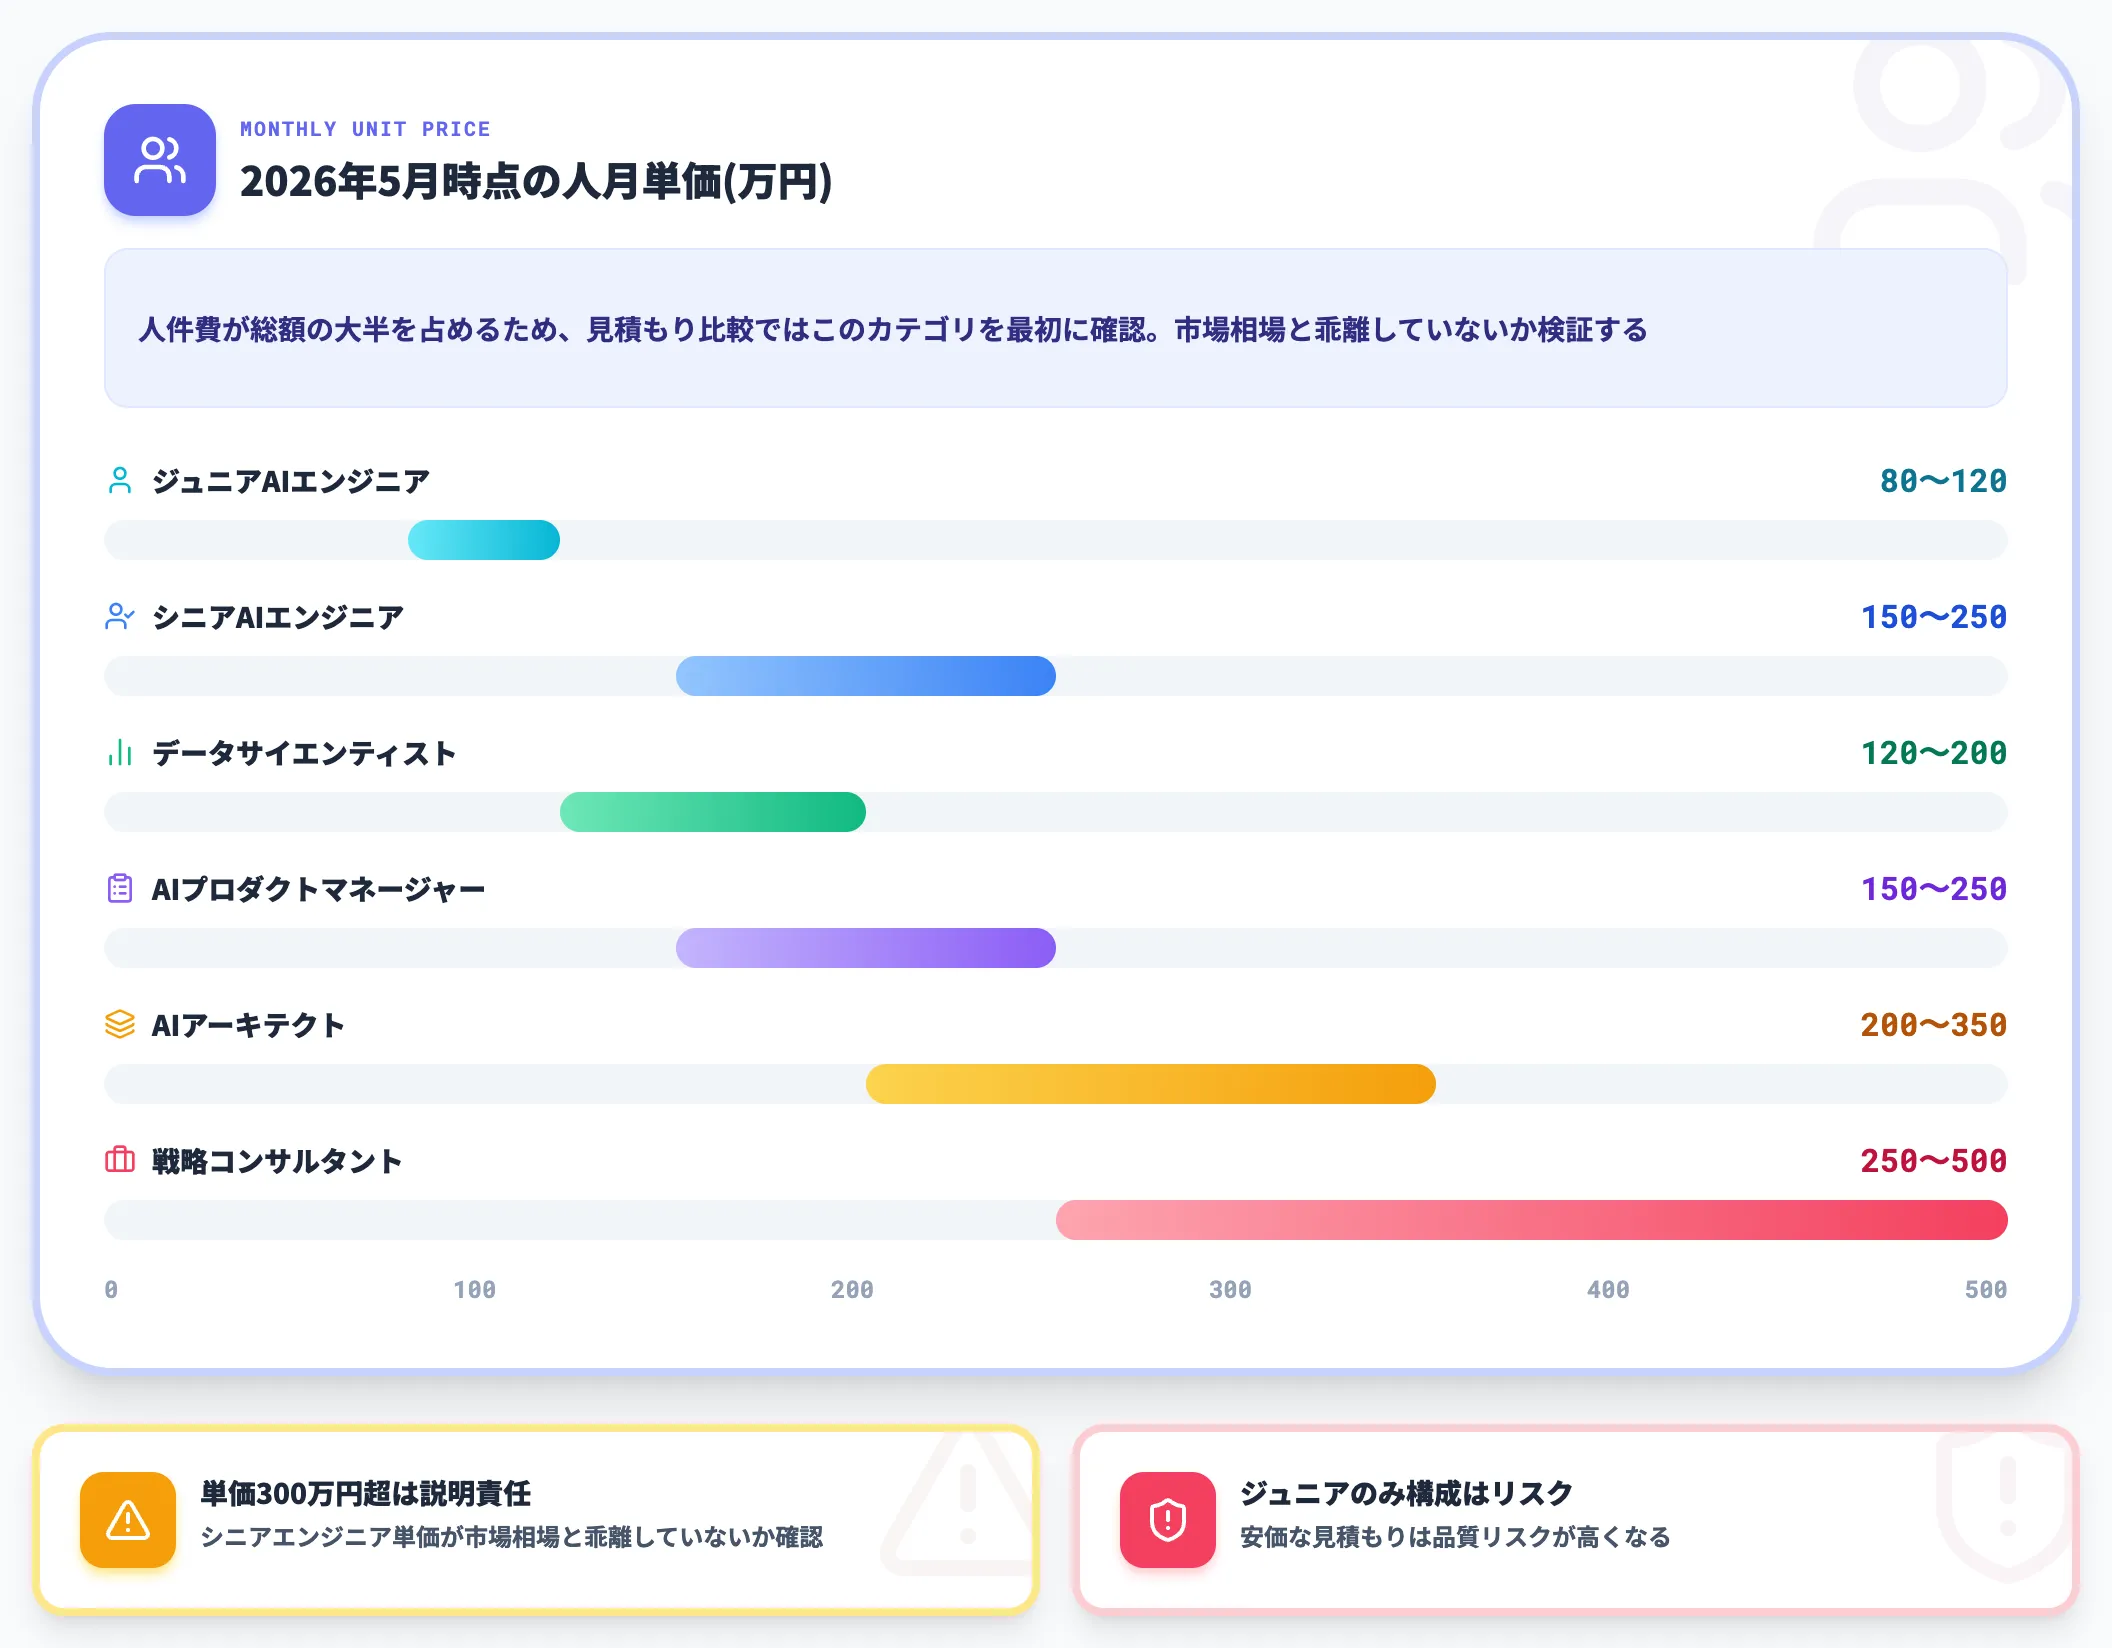Click the cyan ジュニアAIエンジニア range bar
This screenshot has width=2112, height=1648.
pyautogui.click(x=484, y=540)
